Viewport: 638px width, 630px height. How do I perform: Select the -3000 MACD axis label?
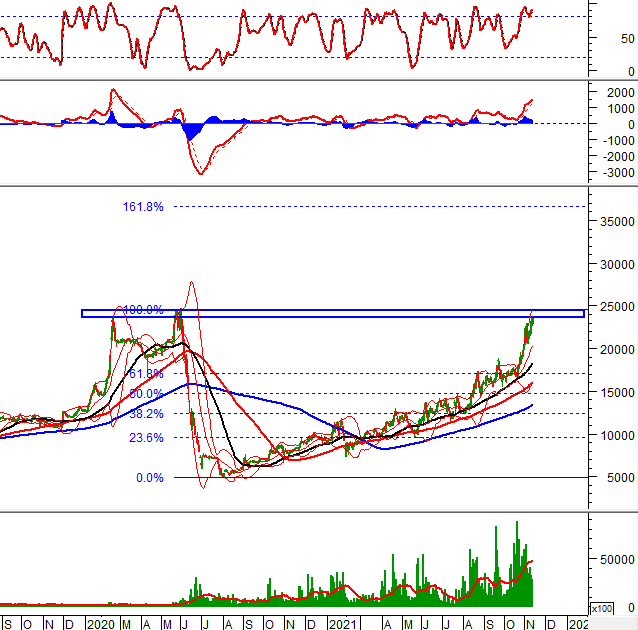(615, 173)
